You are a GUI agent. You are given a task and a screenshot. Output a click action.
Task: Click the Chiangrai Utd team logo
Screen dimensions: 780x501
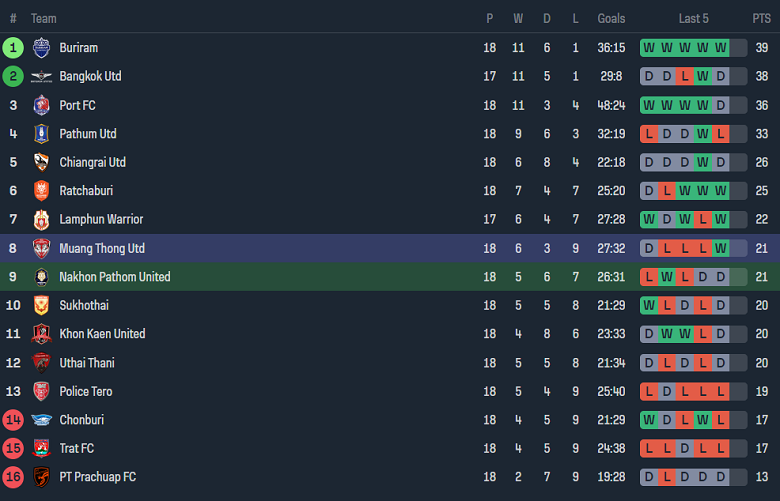coord(41,162)
